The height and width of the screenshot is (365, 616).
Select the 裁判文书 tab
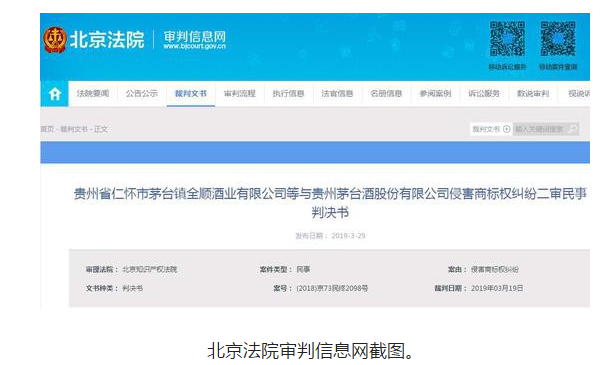[x=191, y=94]
